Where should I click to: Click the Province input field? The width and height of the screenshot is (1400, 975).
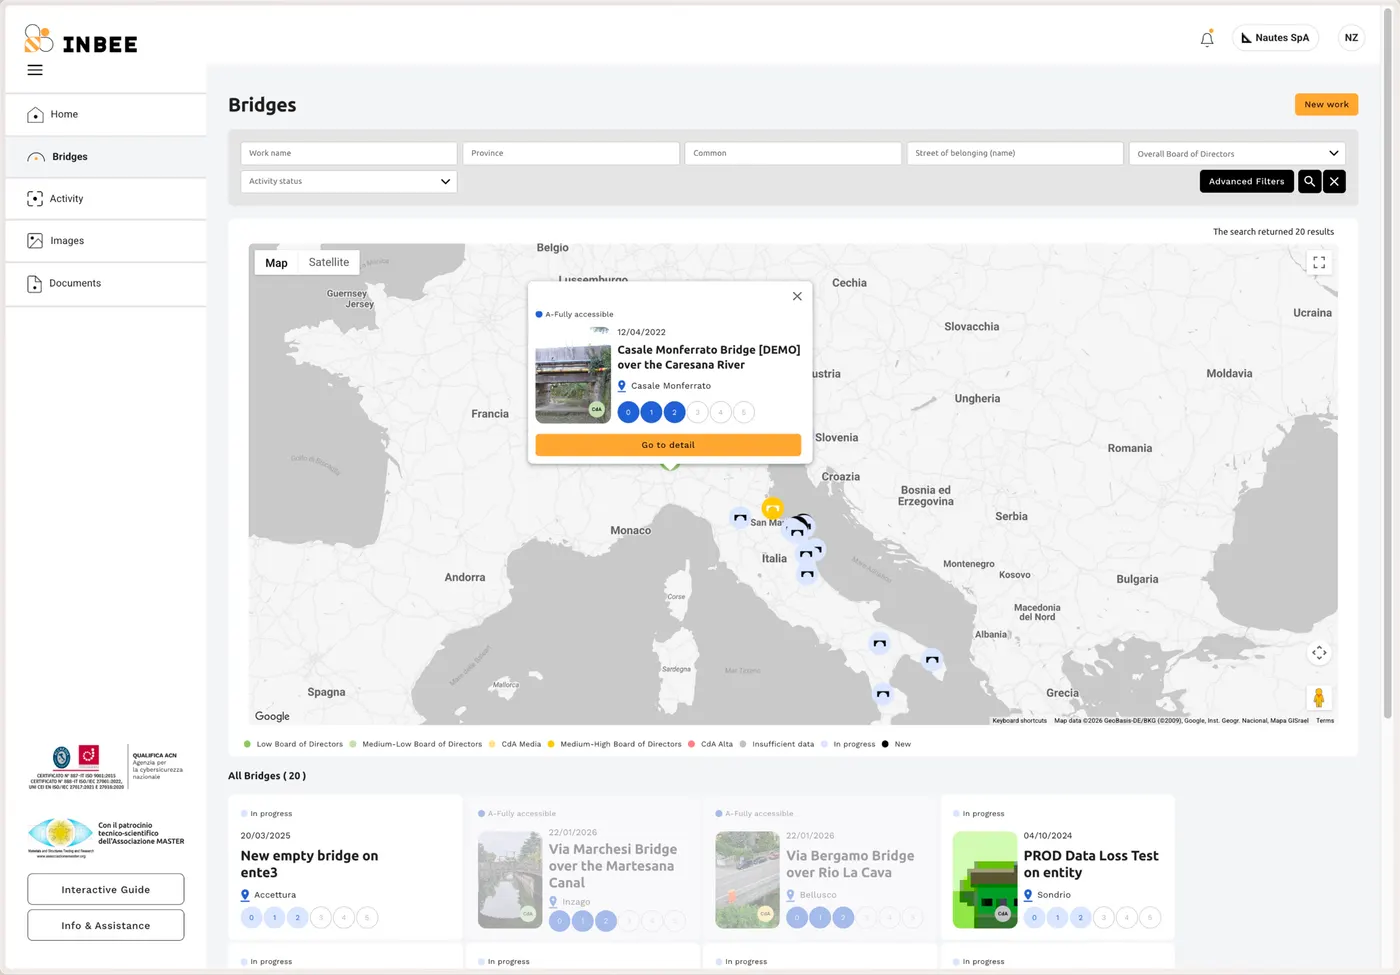click(571, 153)
